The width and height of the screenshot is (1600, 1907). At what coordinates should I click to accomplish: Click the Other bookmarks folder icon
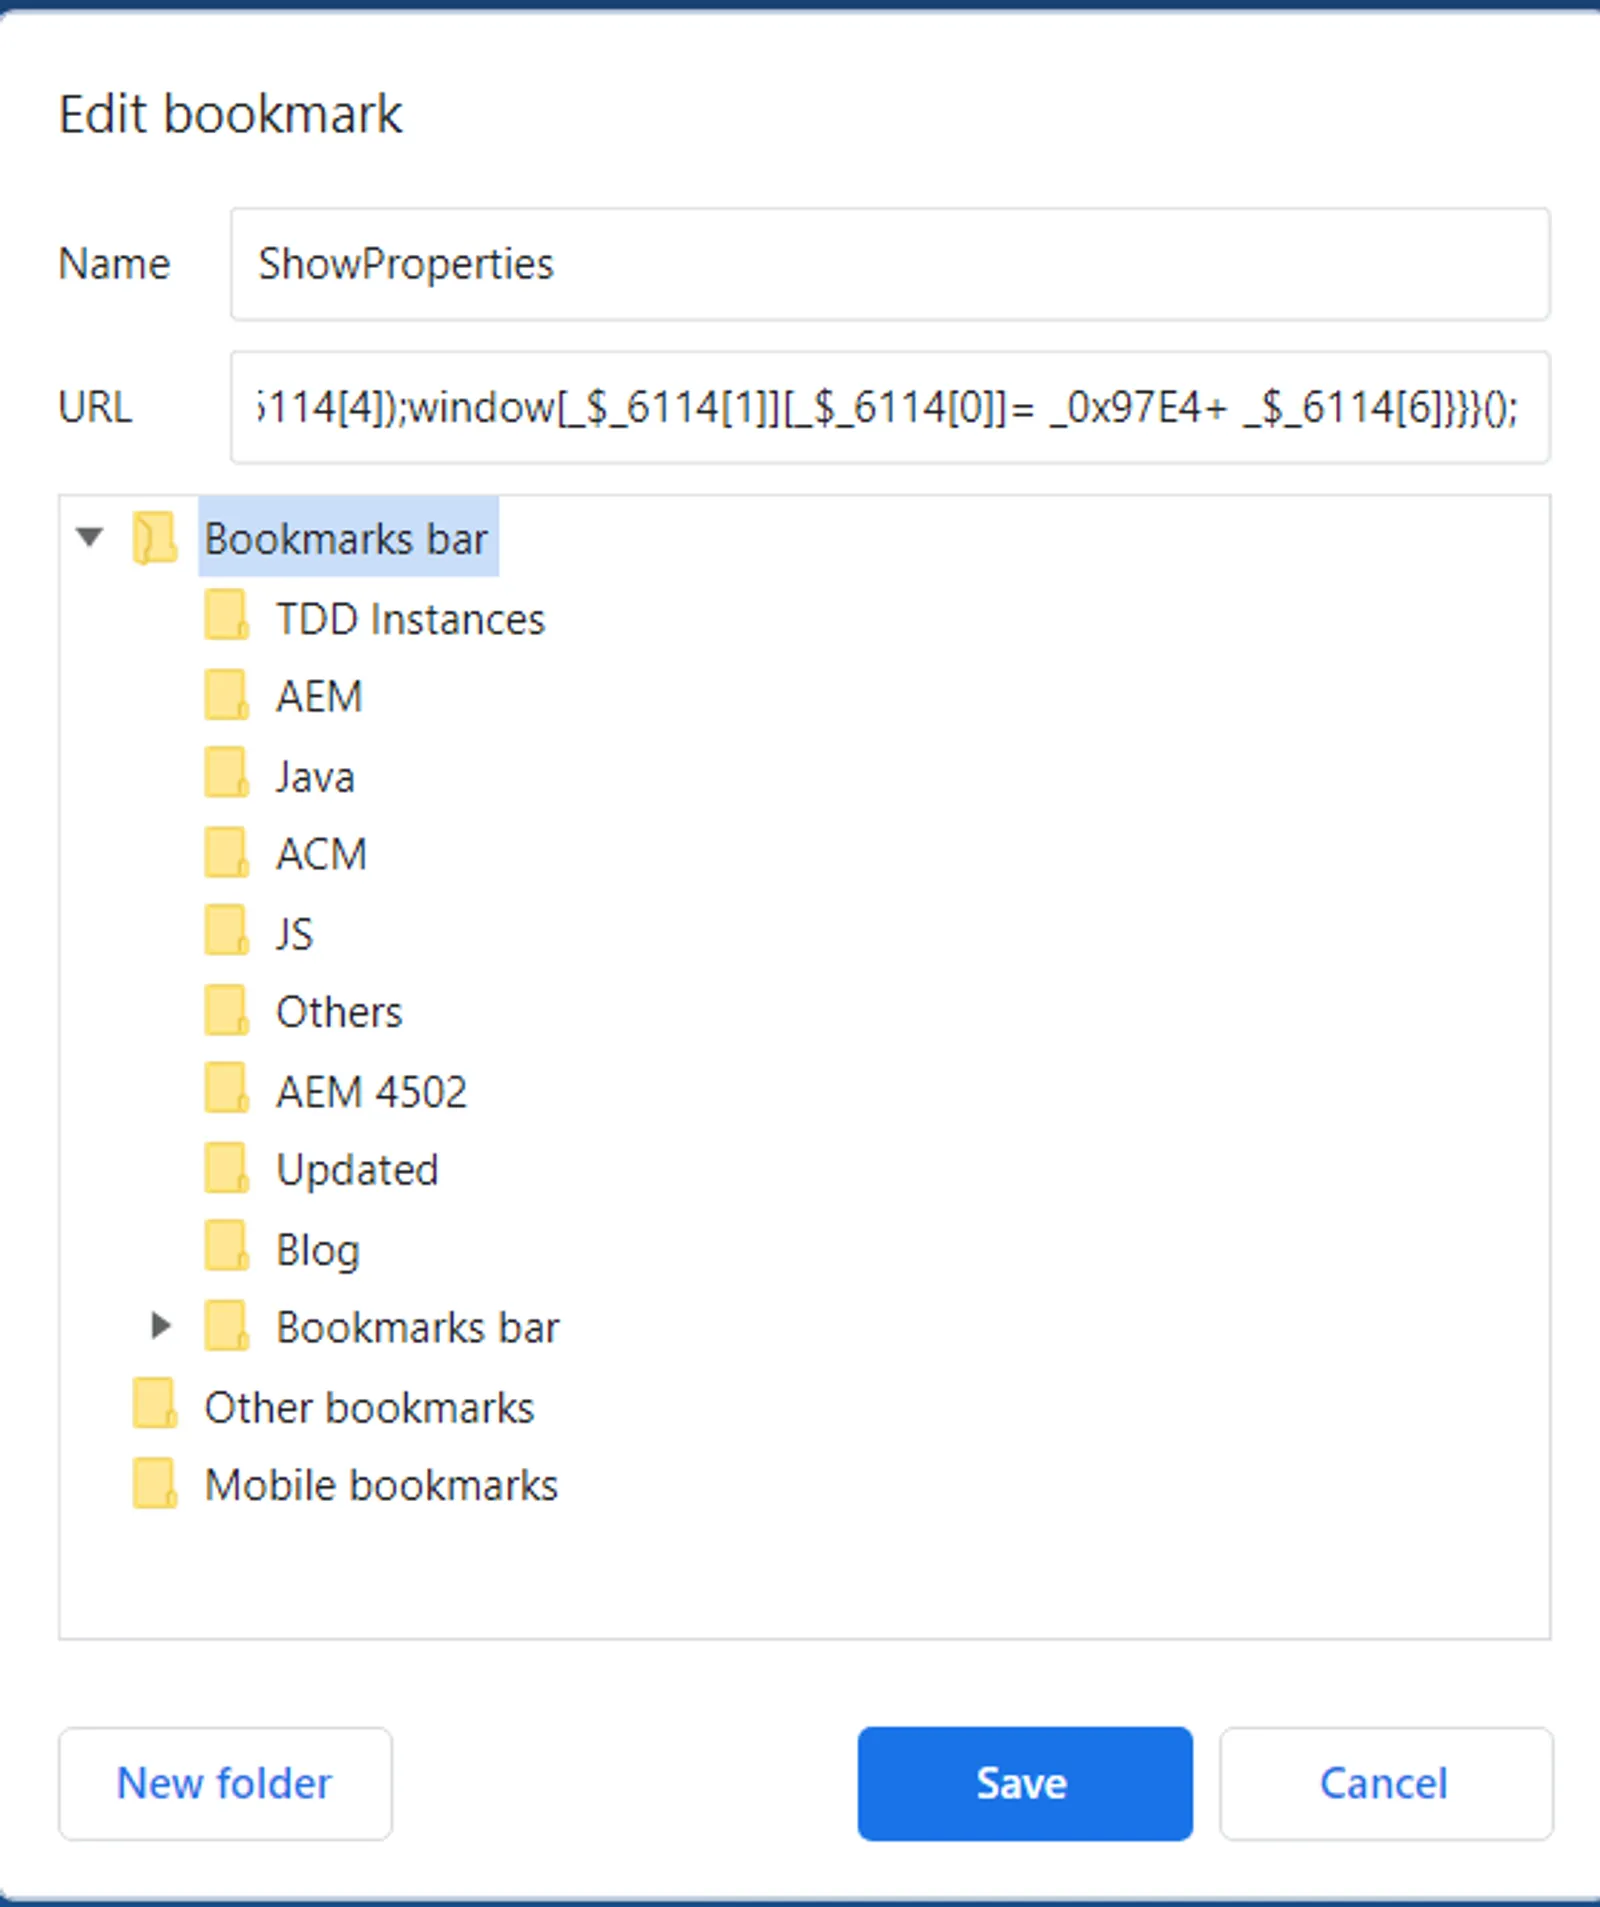pyautogui.click(x=155, y=1405)
